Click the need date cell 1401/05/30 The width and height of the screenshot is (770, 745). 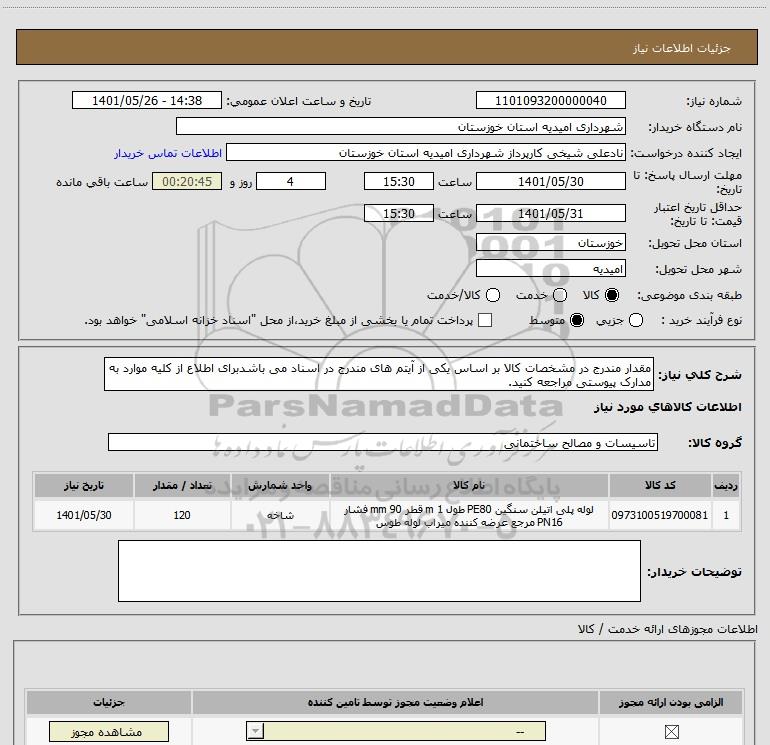(x=83, y=515)
